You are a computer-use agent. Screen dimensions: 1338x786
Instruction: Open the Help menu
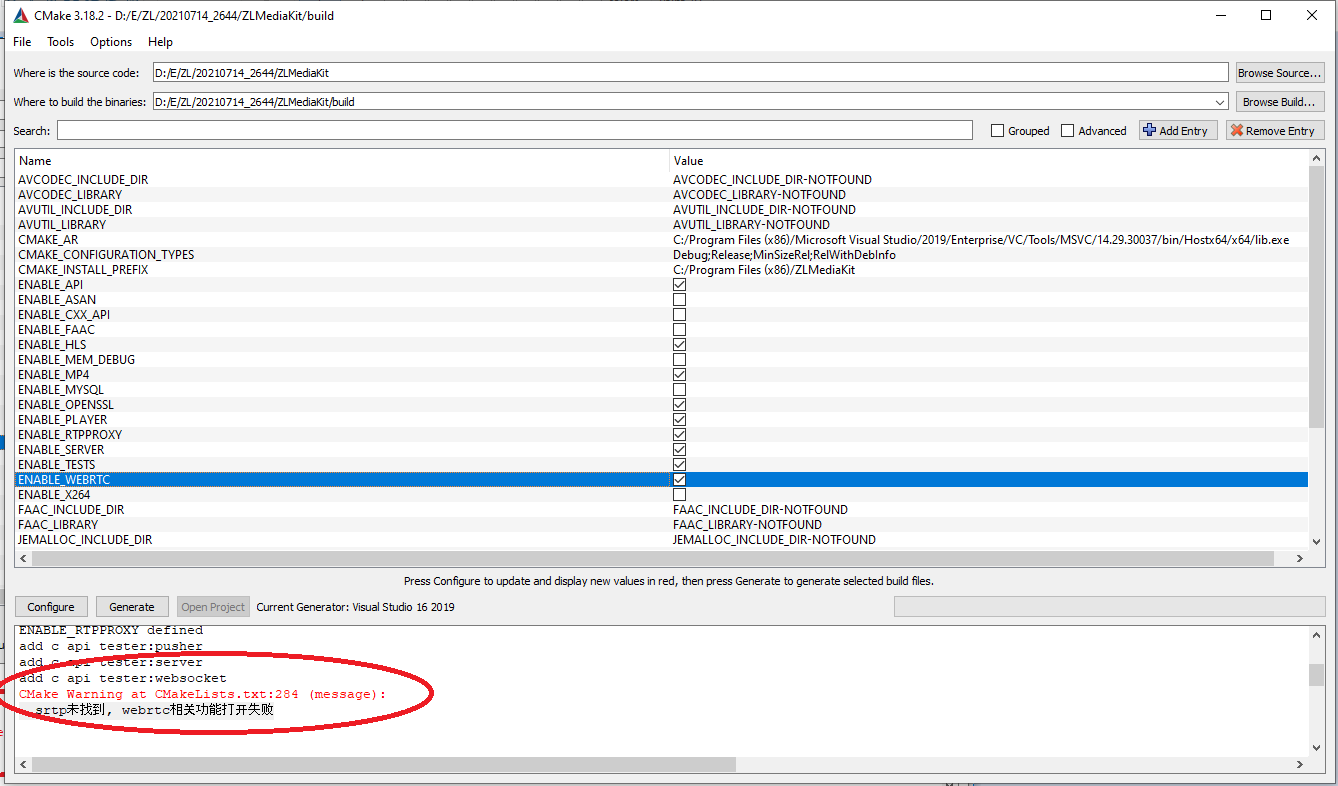tap(160, 42)
